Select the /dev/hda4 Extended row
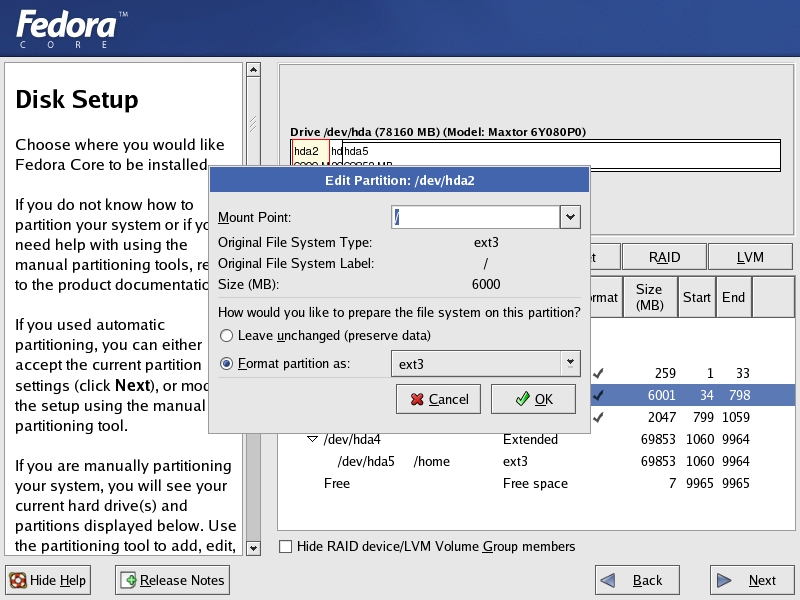The height and width of the screenshot is (600, 800). coord(536,439)
